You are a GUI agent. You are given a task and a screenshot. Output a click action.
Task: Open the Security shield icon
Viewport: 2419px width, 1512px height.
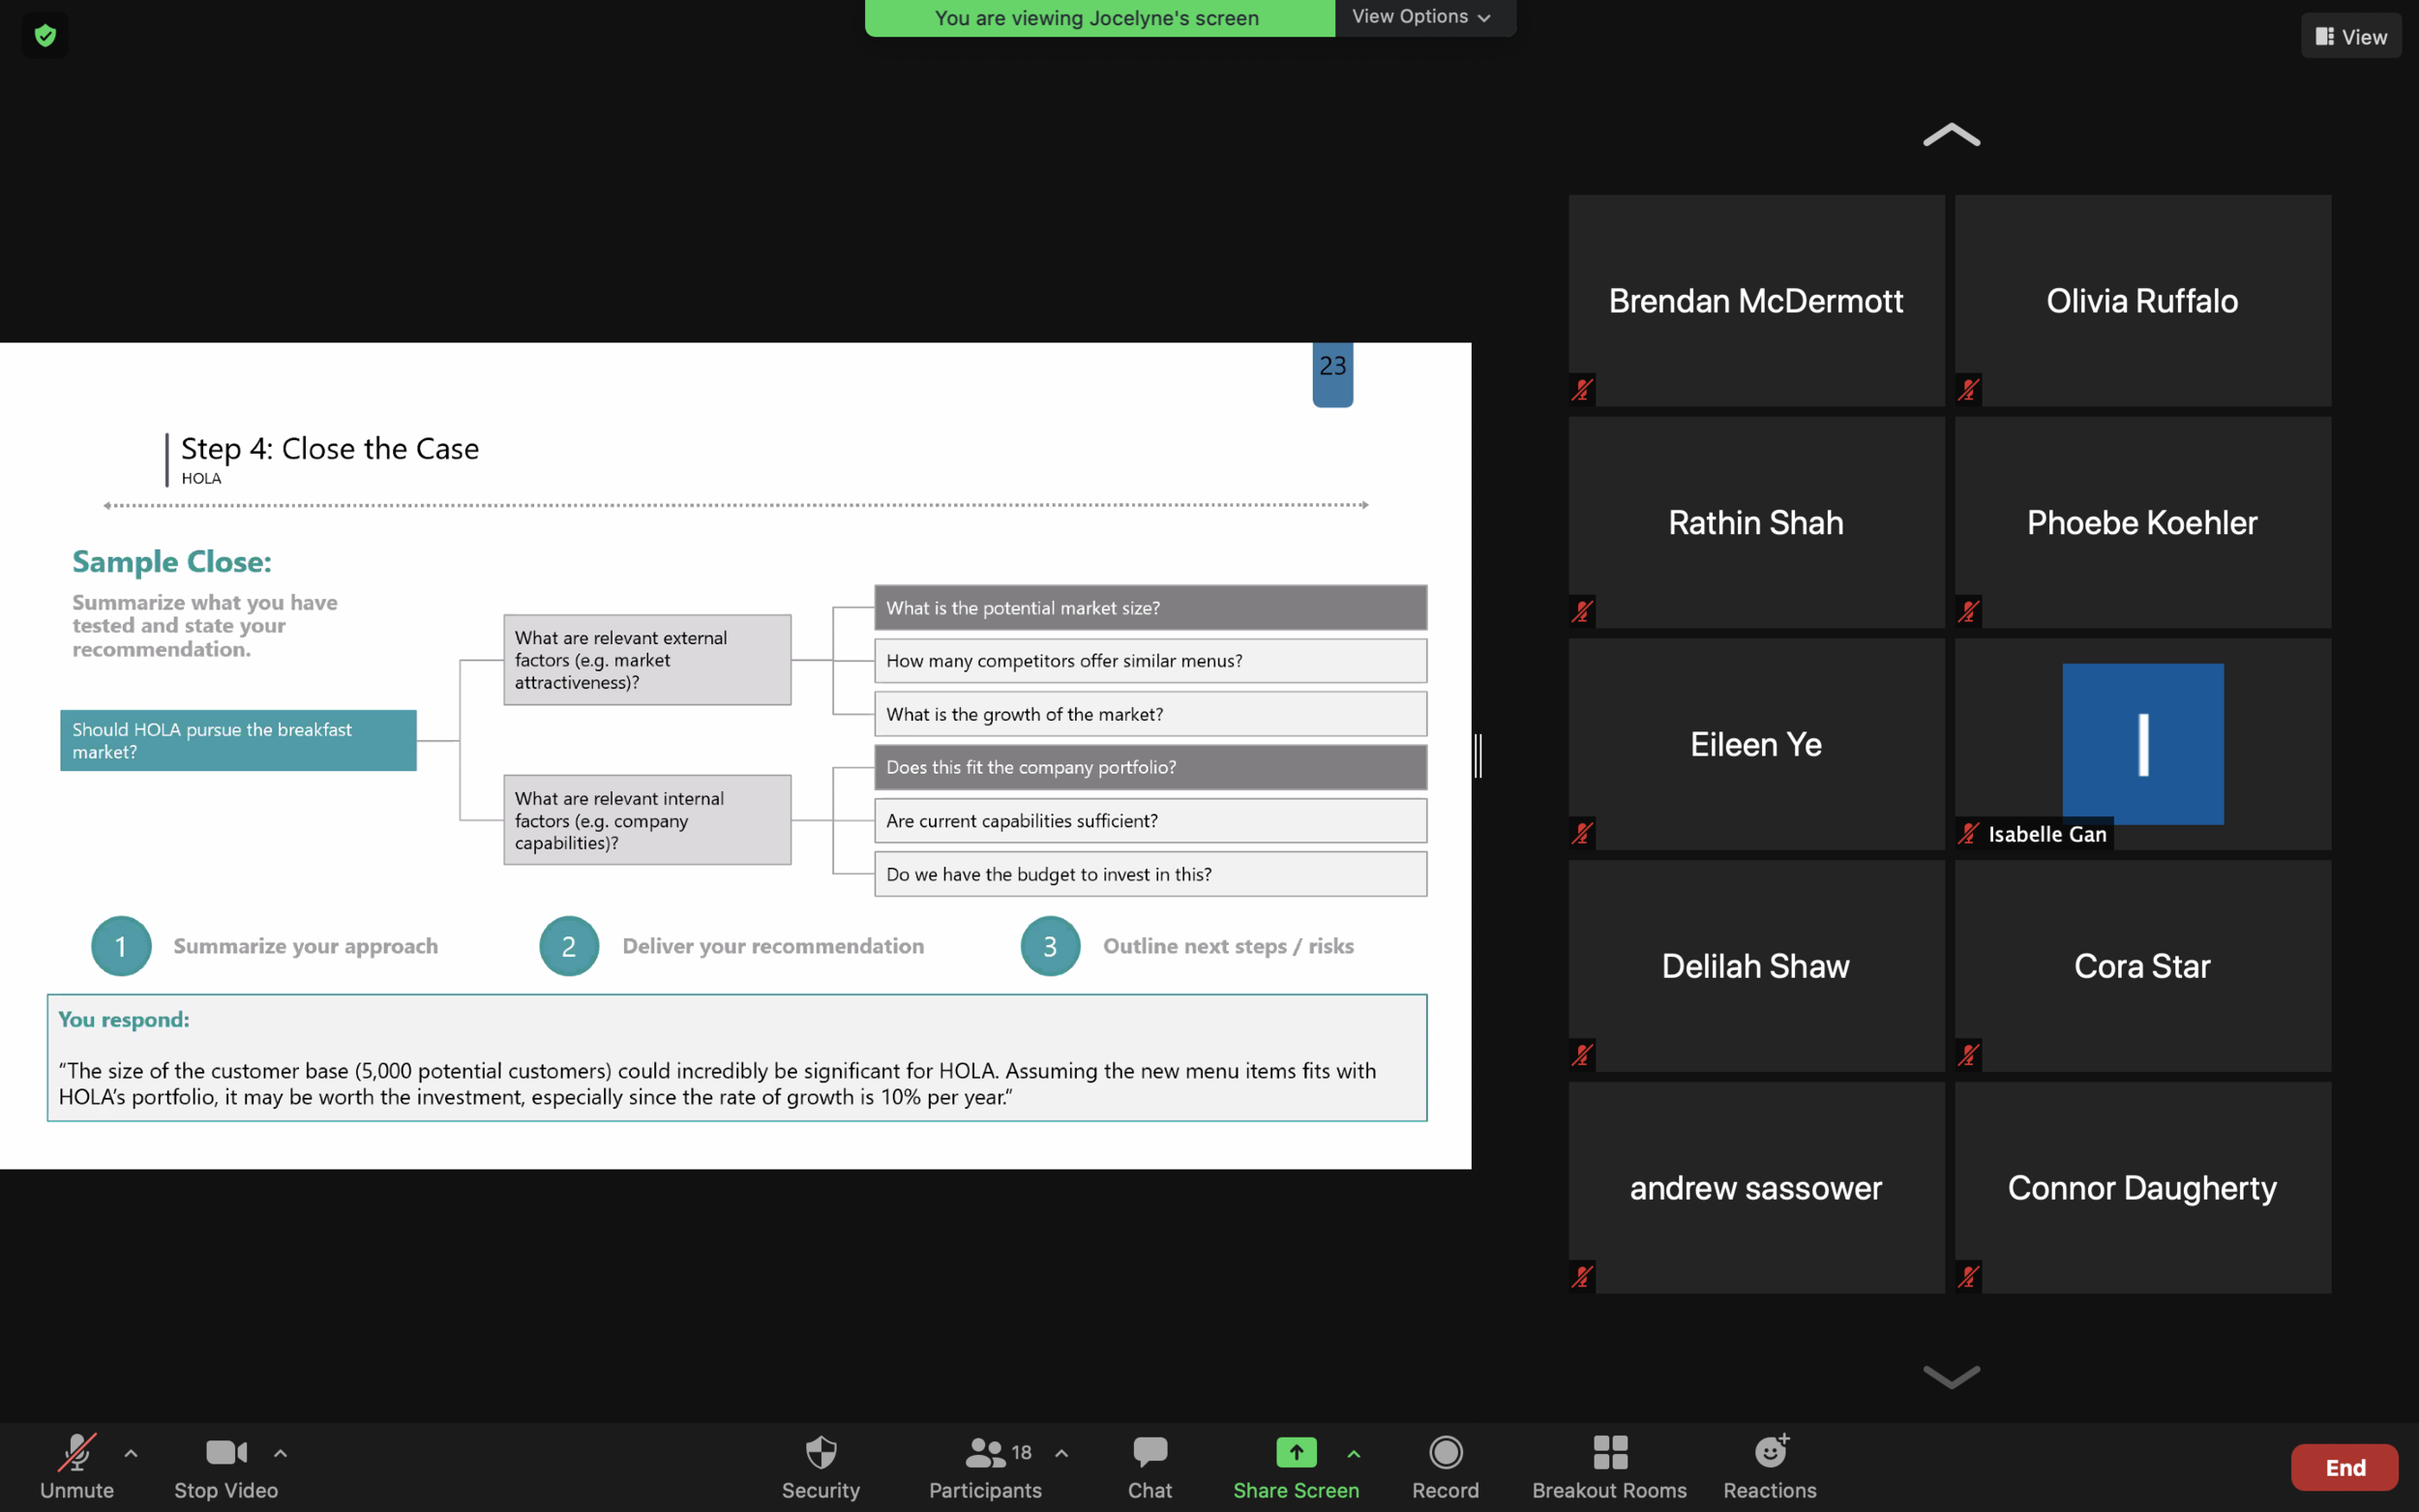click(x=820, y=1451)
